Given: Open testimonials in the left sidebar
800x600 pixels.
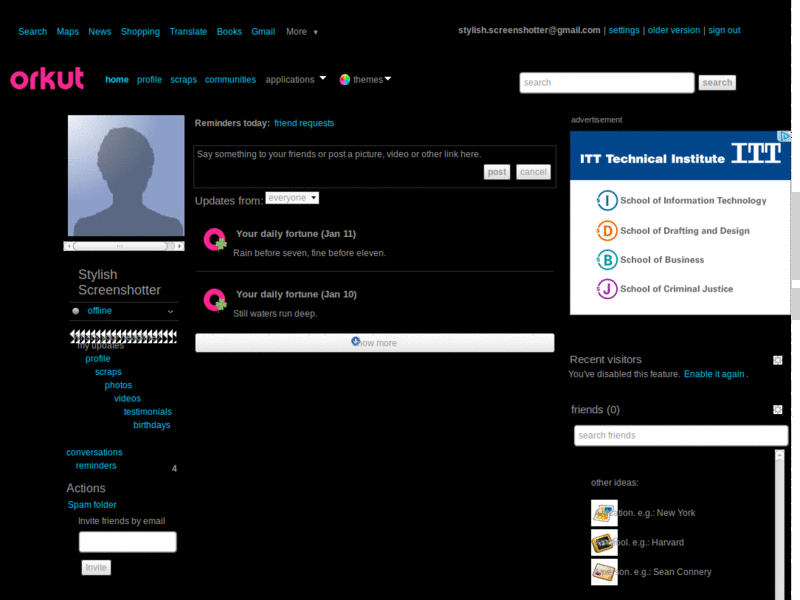Looking at the screenshot, I should click(x=147, y=412).
